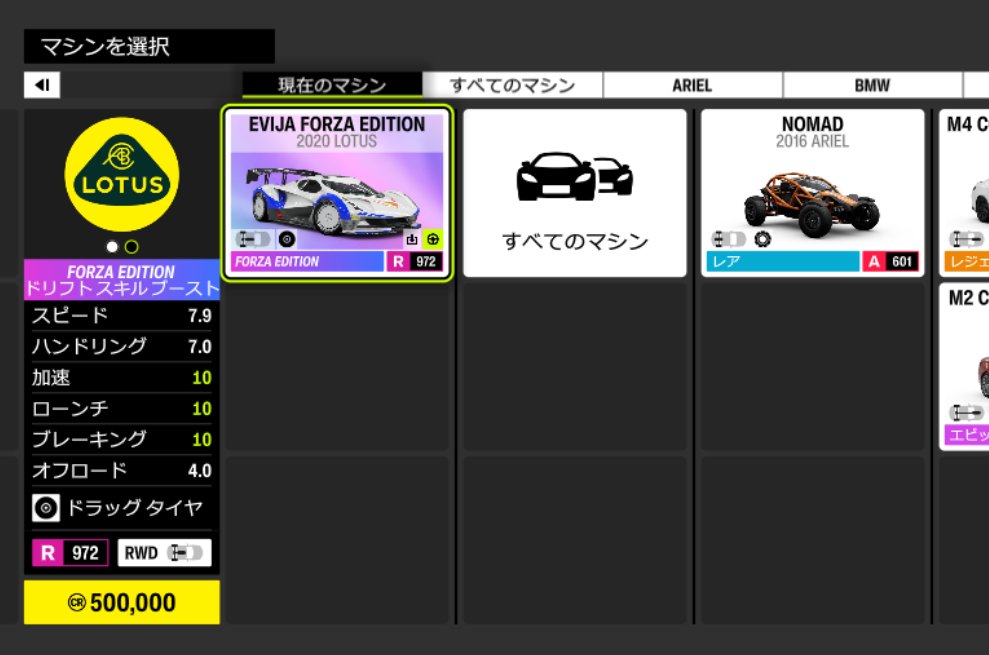Image resolution: width=989 pixels, height=655 pixels.
Task: Click the purple エピッ rarity bar on M2 card
Action: [966, 435]
